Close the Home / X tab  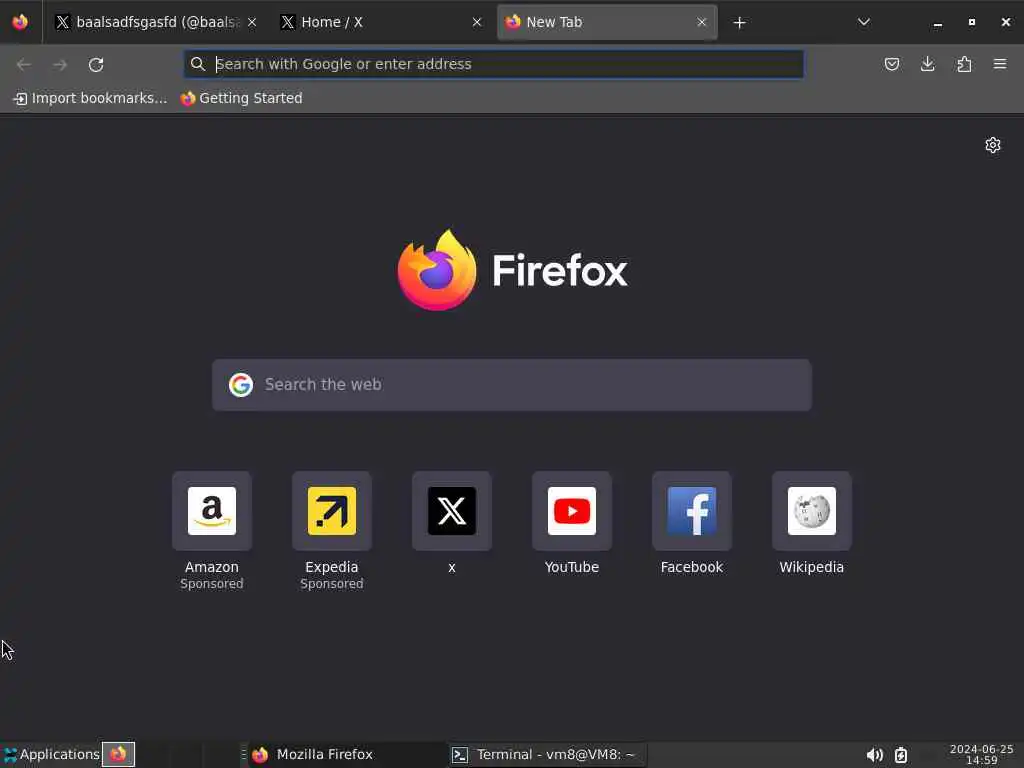(x=477, y=22)
